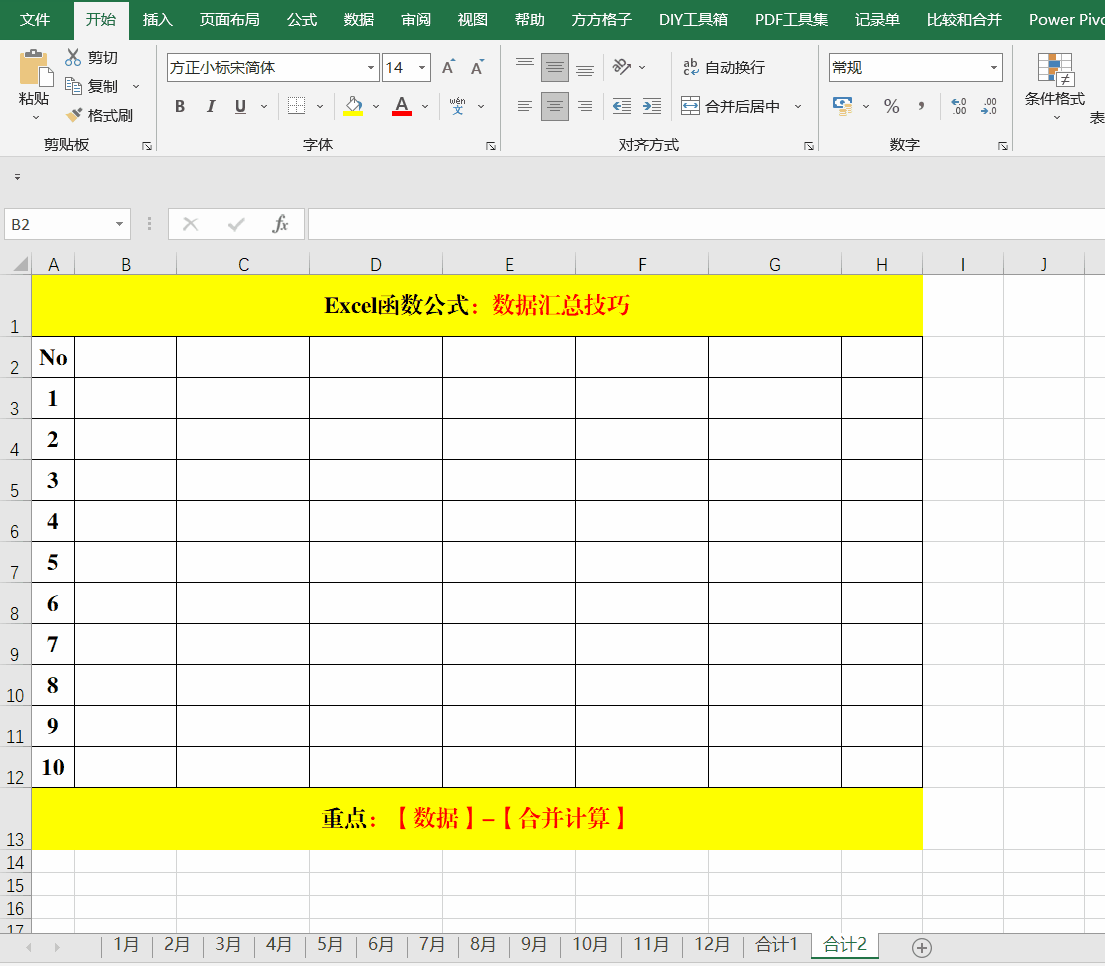Viewport: 1105px width, 966px height.
Task: Decrease decimal places
Action: click(x=989, y=106)
